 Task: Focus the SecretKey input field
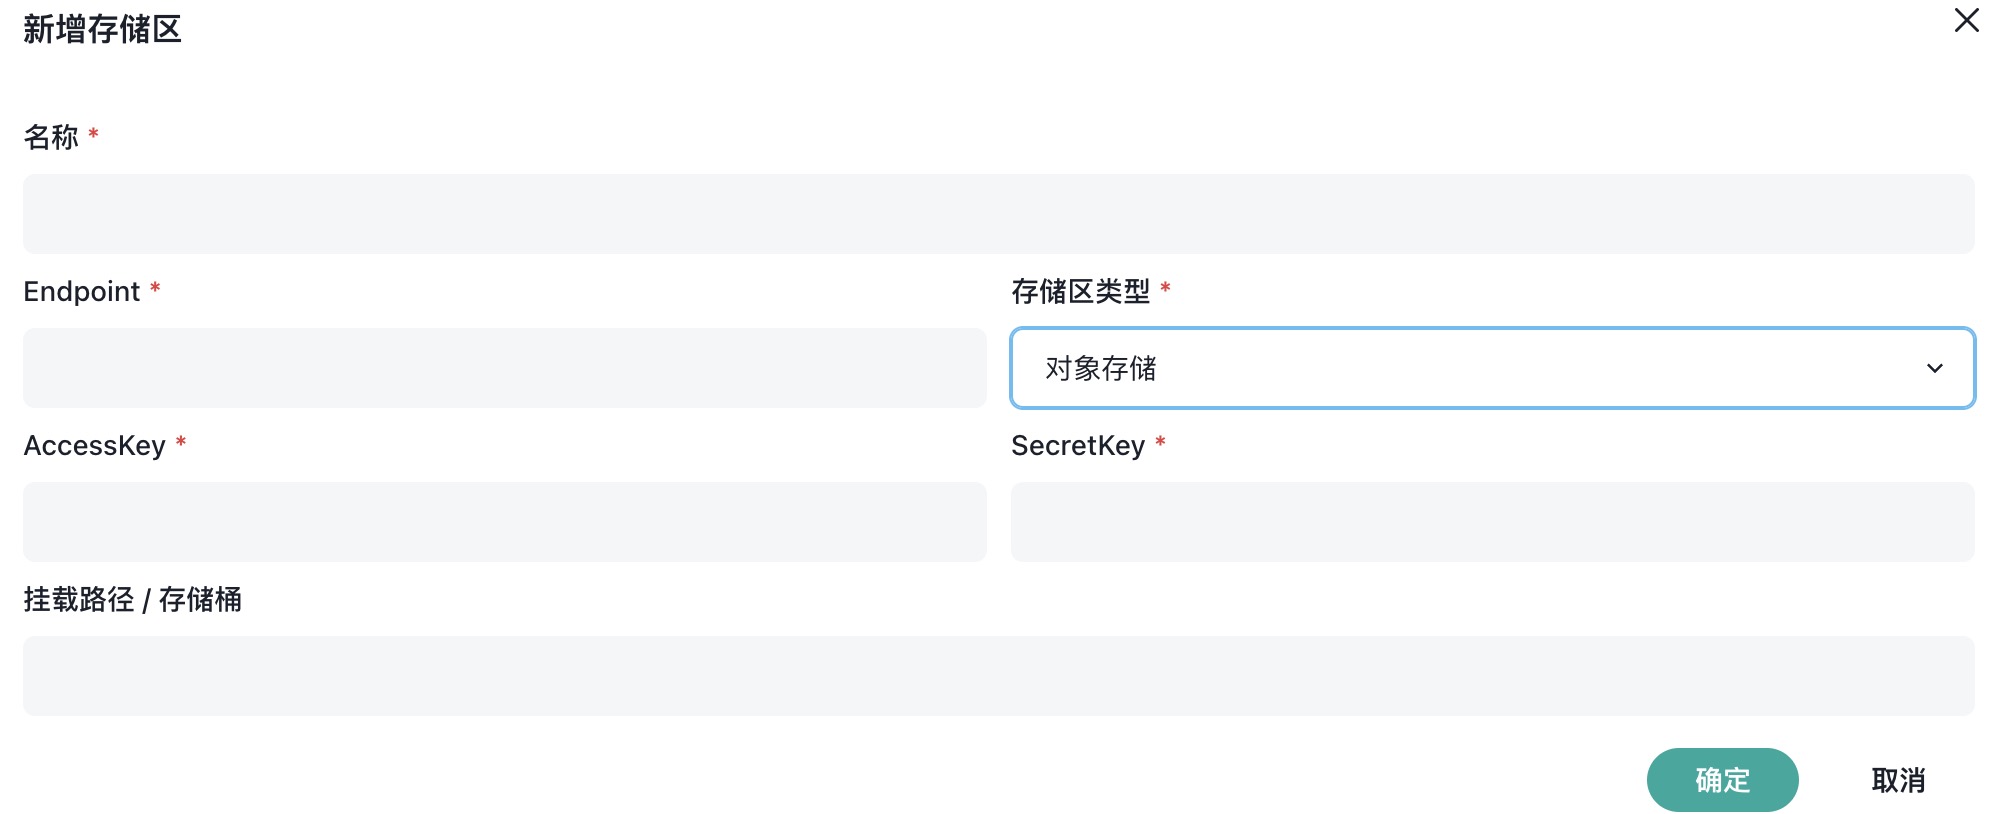tap(1492, 522)
